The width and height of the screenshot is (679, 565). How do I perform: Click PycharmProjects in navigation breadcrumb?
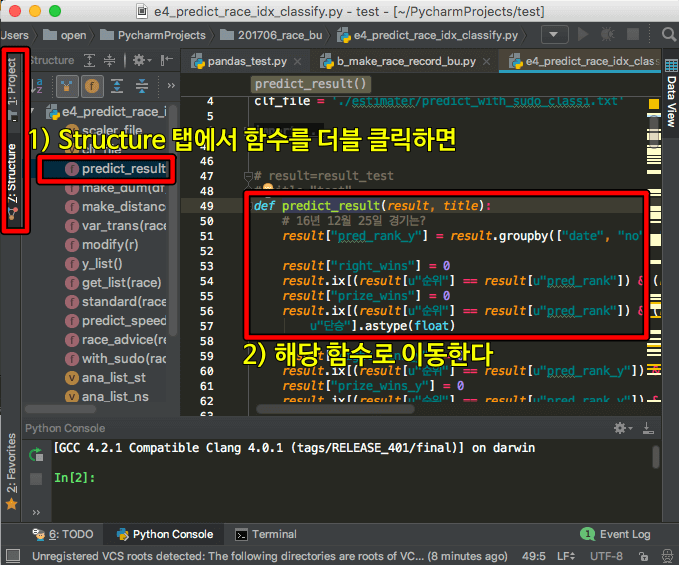tap(153, 35)
